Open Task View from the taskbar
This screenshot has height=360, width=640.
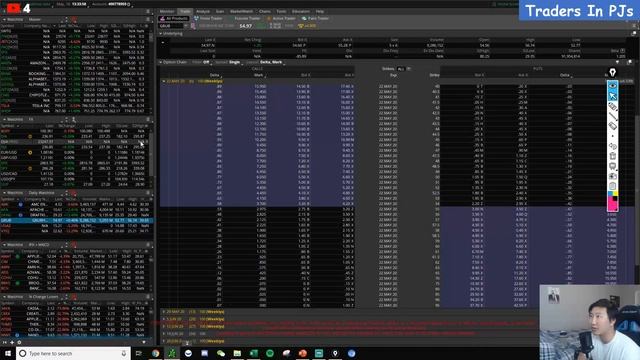click(x=139, y=353)
